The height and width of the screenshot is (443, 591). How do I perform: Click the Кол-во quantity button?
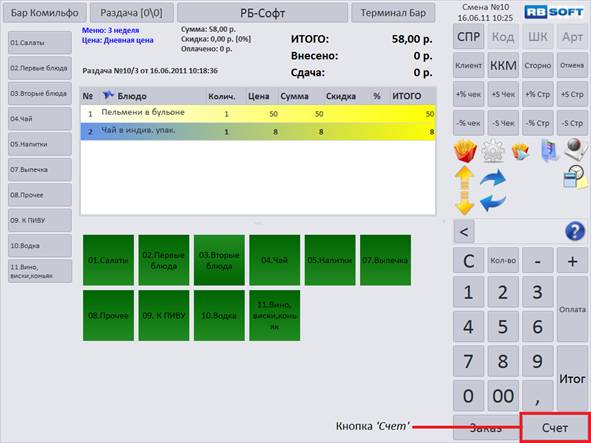(503, 261)
